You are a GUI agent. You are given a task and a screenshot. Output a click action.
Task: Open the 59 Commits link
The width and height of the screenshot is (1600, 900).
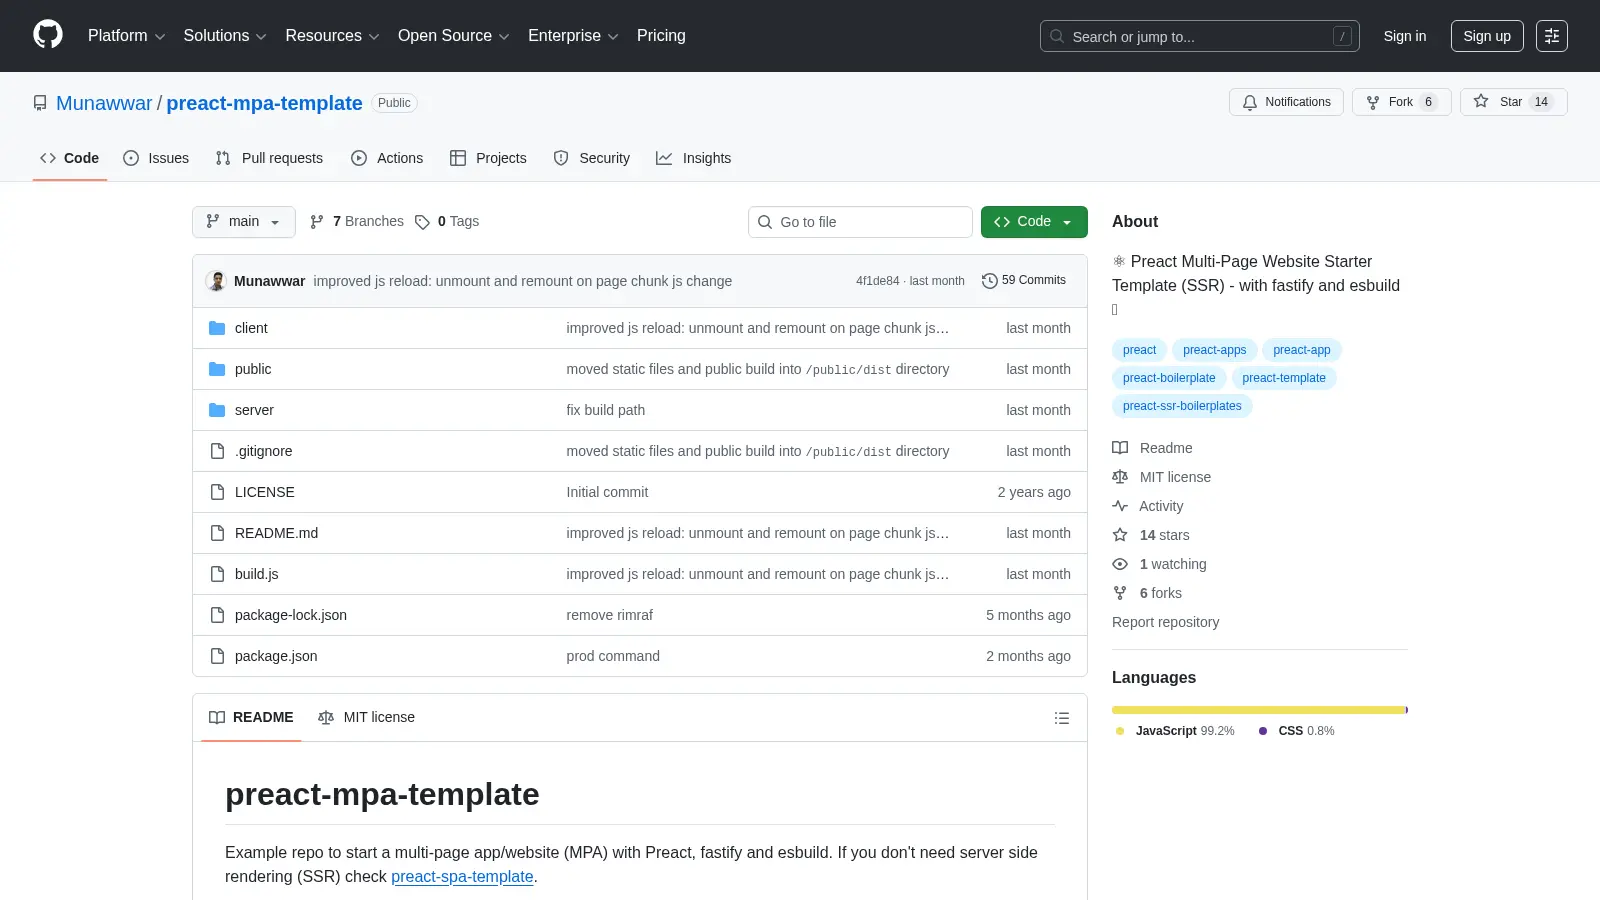(x=1024, y=281)
